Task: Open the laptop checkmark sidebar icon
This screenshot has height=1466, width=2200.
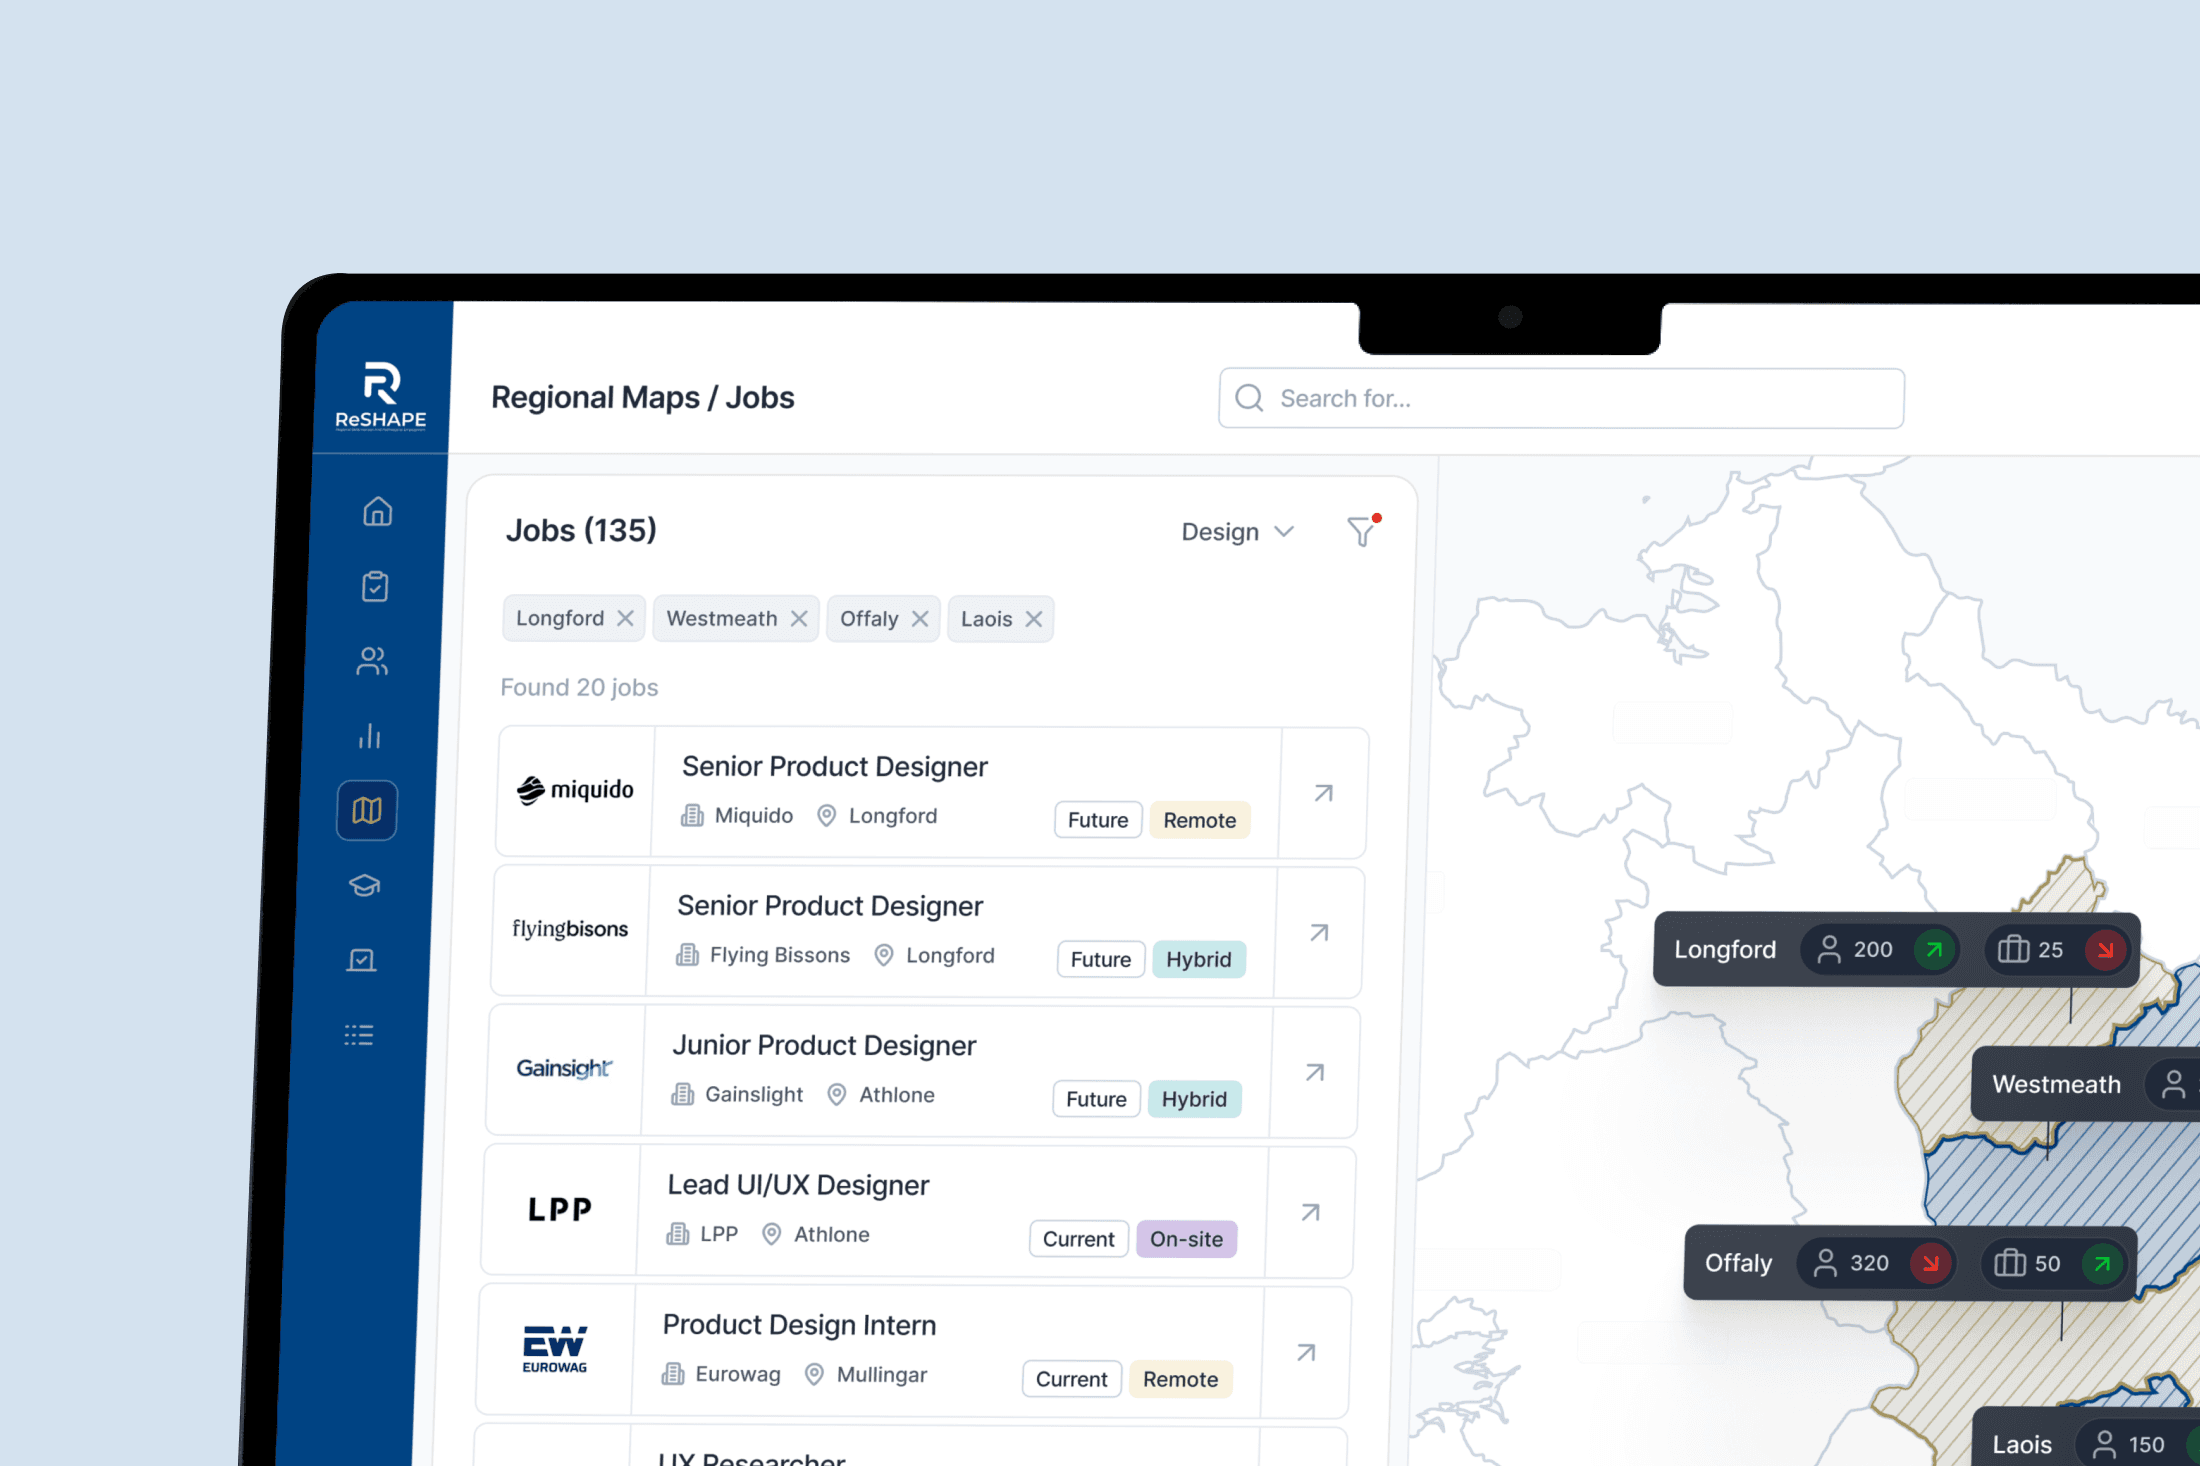Action: tap(361, 960)
